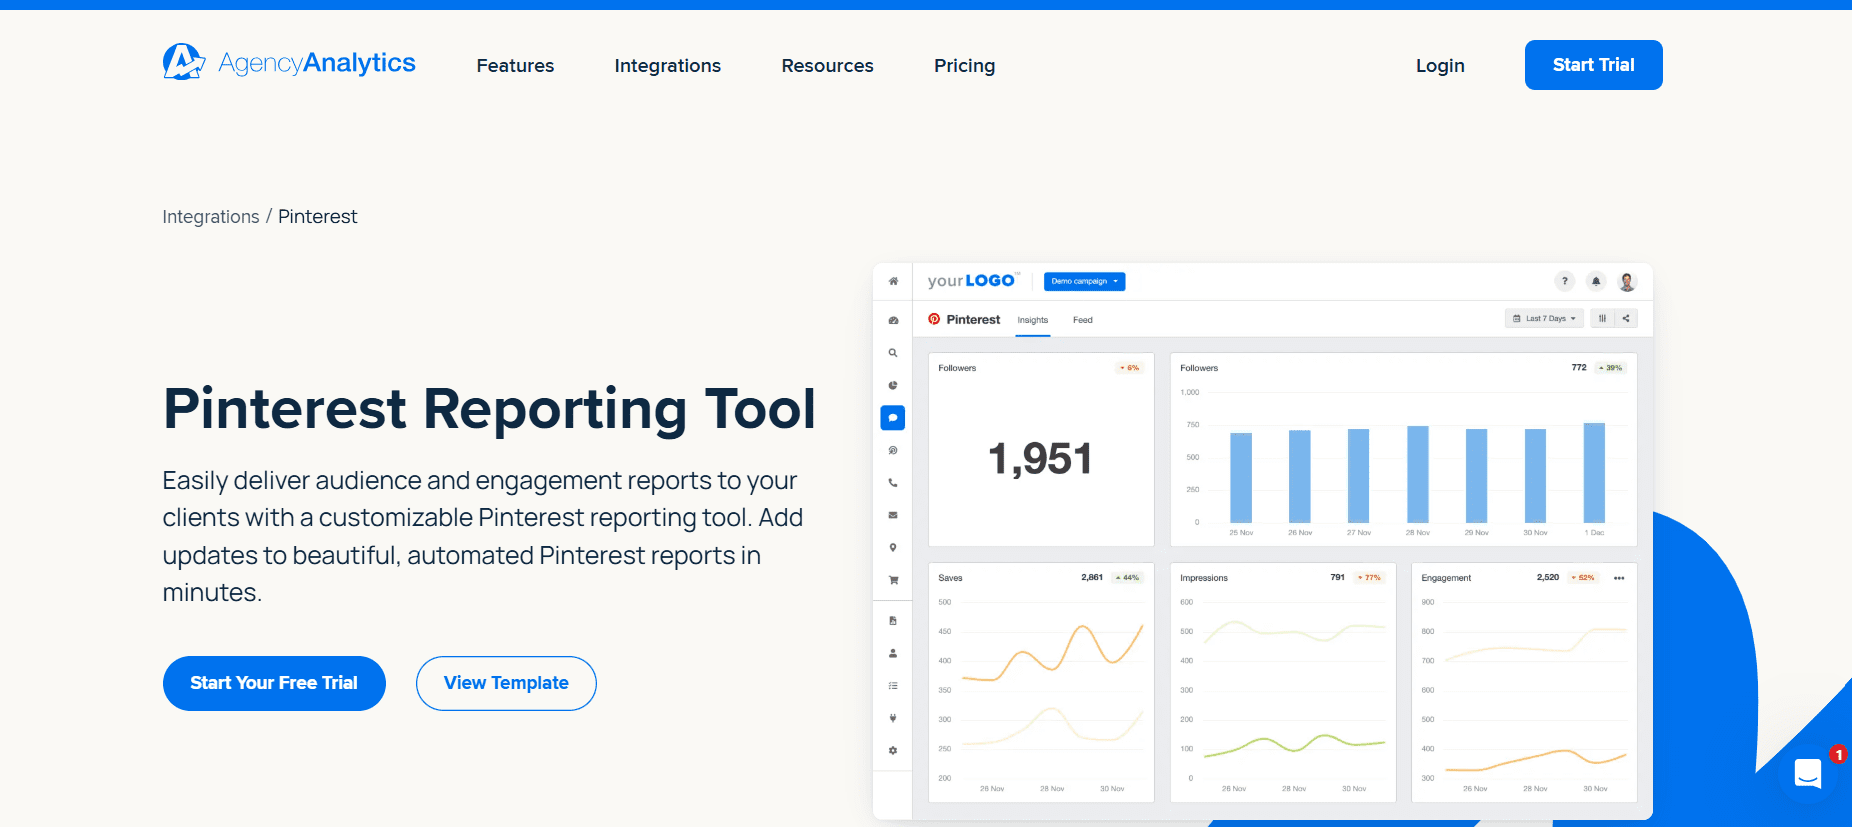1852x827 pixels.
Task: Click the 25 Nov bar in Followers chart
Action: [1241, 478]
